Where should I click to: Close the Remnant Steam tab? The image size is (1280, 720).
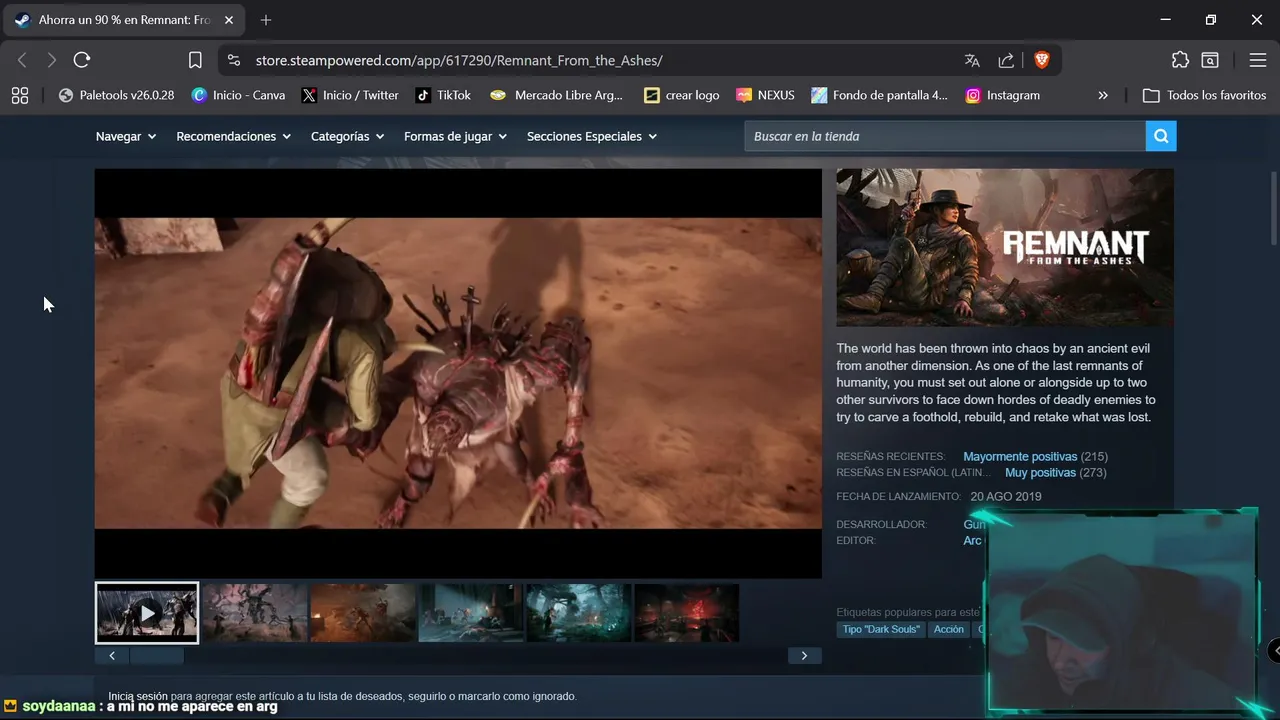tap(228, 20)
